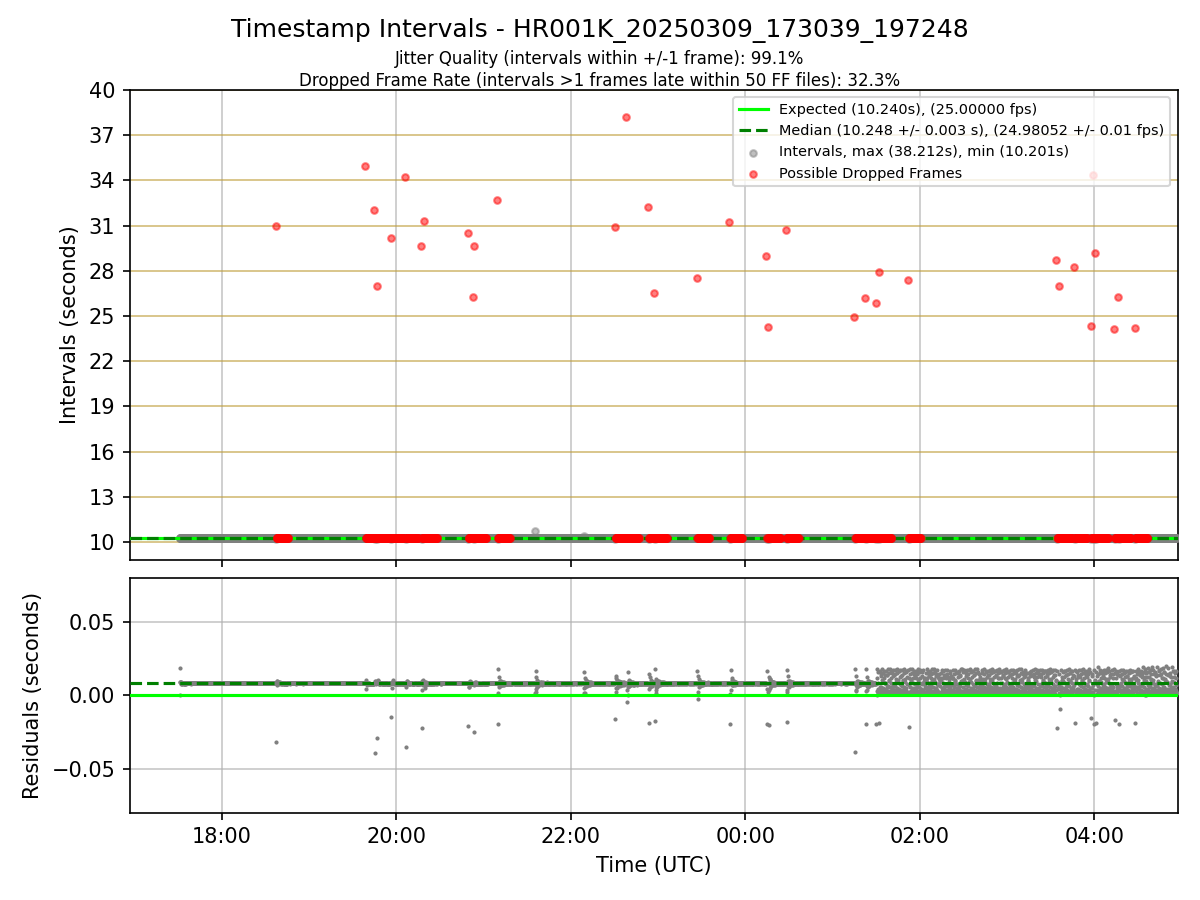Click the 'Time (UTC)' x-axis label
Viewport: 1200px width, 900px height.
pos(653,865)
